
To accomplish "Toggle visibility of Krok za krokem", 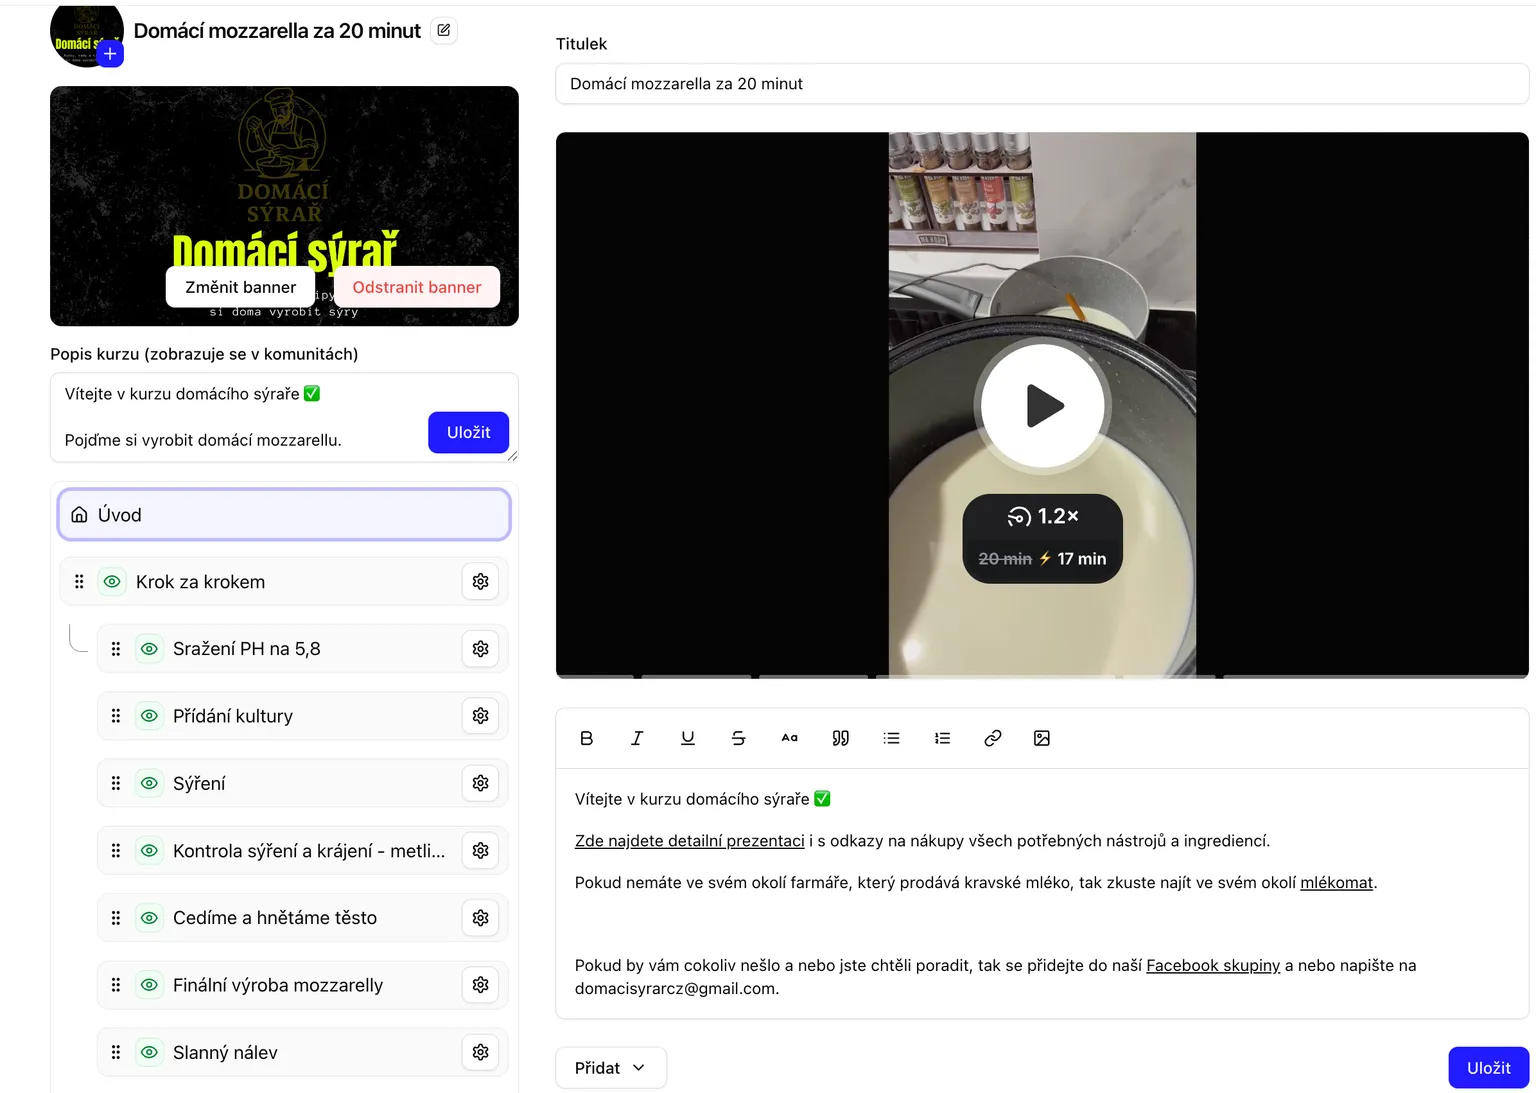I will tap(112, 582).
